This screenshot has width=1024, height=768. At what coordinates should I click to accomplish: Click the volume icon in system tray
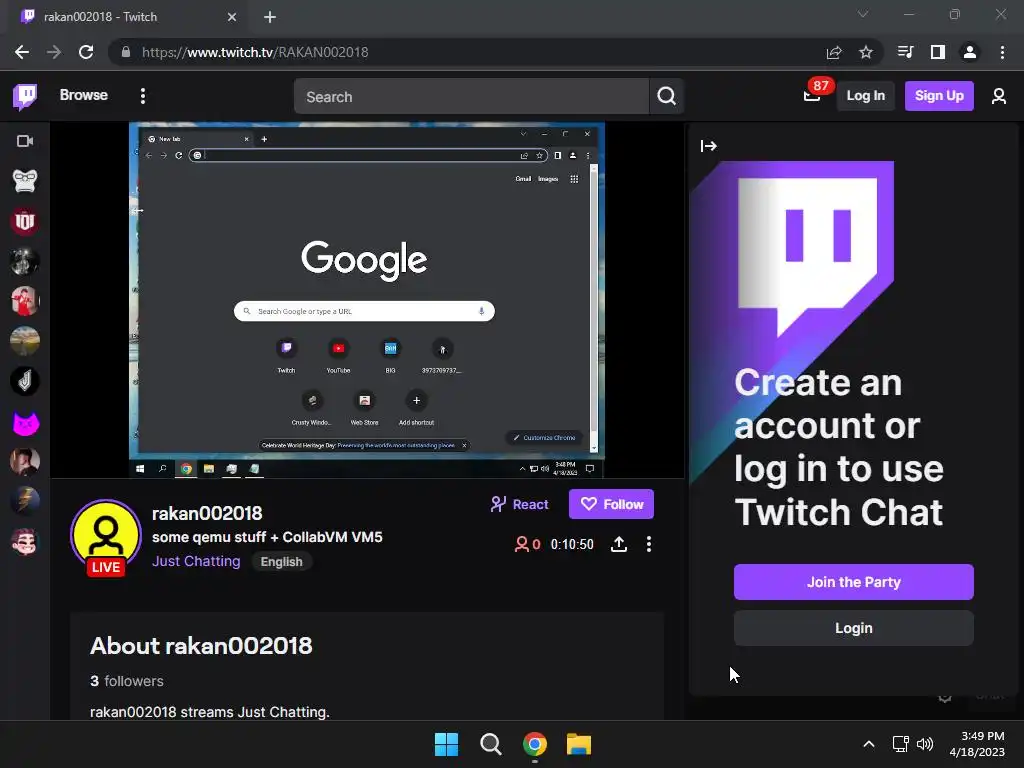tap(925, 744)
